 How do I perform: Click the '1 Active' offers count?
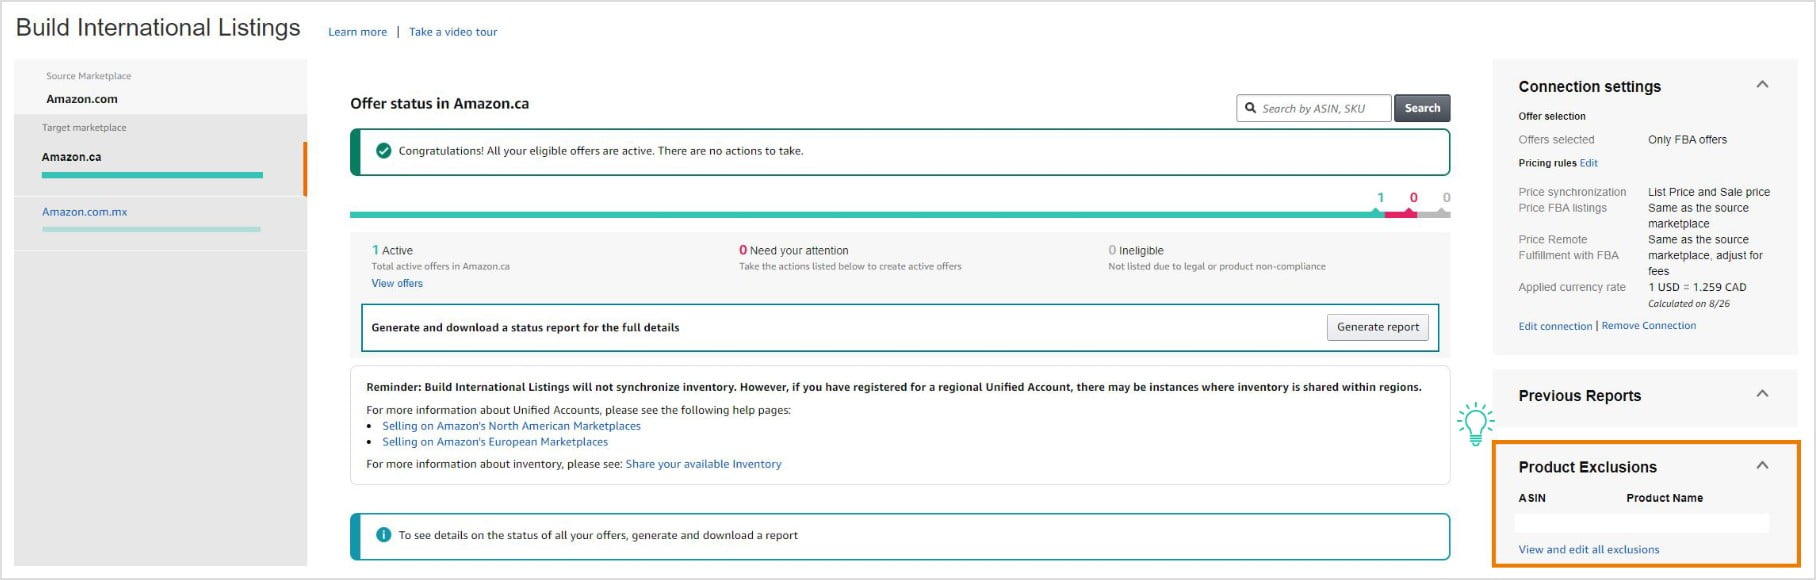tap(392, 251)
